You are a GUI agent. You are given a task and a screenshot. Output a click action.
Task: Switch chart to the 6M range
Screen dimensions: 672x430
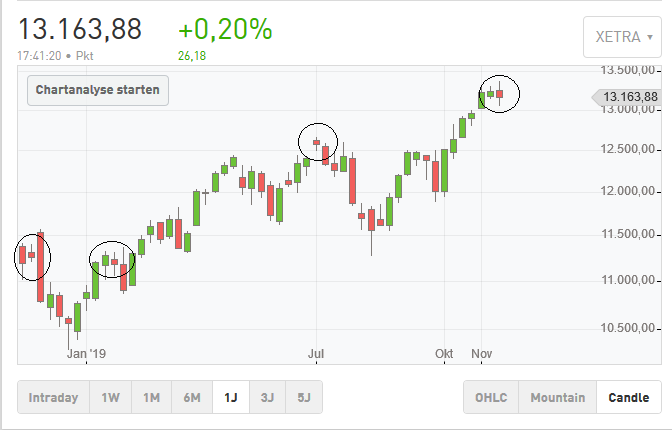pyautogui.click(x=192, y=397)
